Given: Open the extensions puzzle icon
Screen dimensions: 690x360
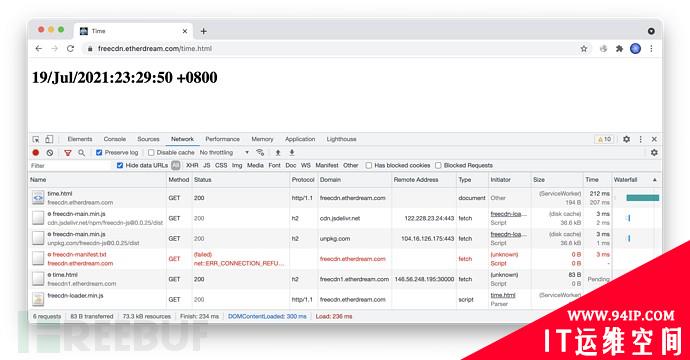Looking at the screenshot, I should point(619,49).
